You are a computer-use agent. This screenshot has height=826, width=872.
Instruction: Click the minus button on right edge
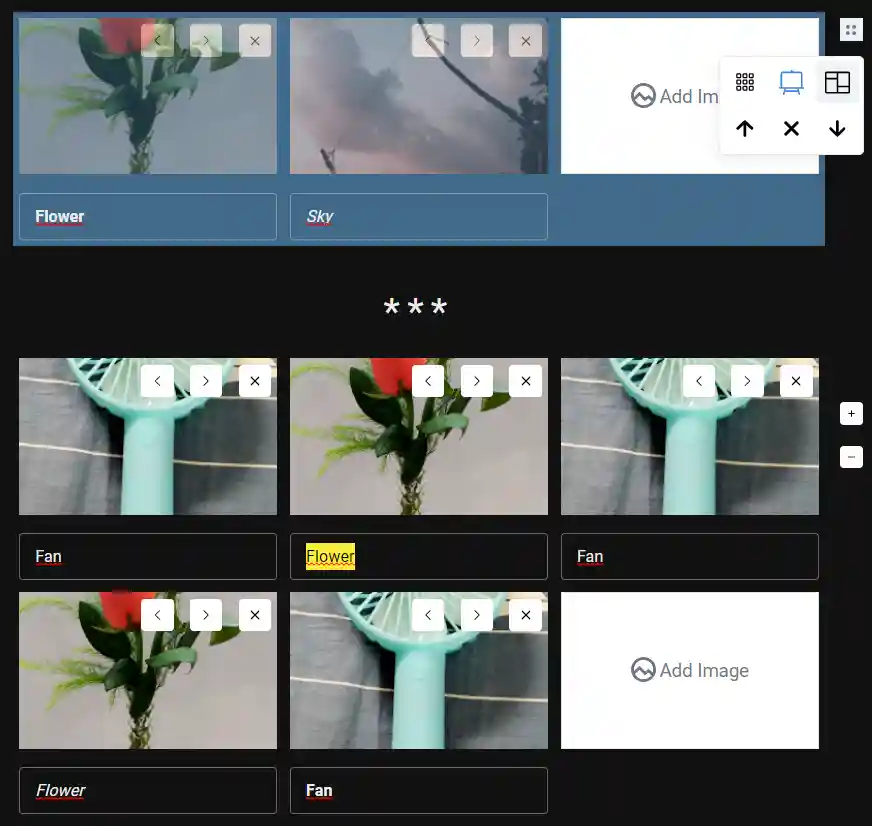[x=851, y=457]
